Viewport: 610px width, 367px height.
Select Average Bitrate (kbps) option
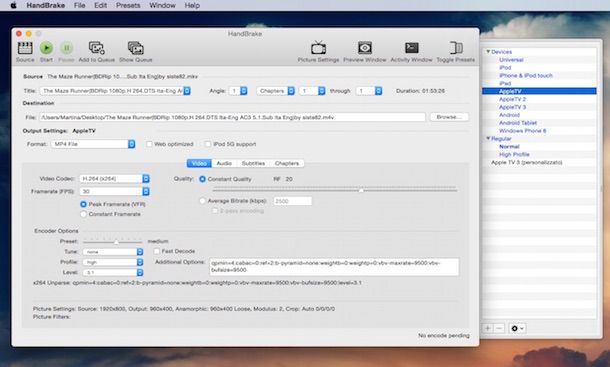[x=202, y=201]
